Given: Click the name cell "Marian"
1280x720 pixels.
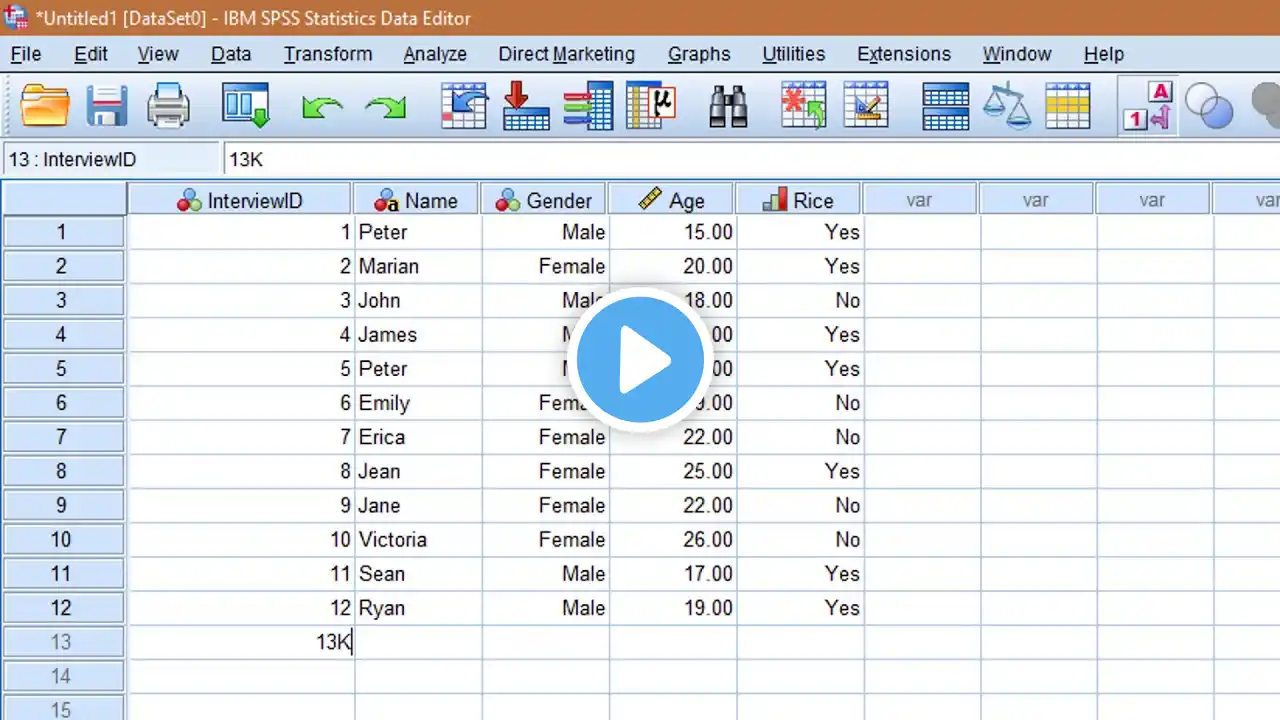Looking at the screenshot, I should tap(389, 266).
